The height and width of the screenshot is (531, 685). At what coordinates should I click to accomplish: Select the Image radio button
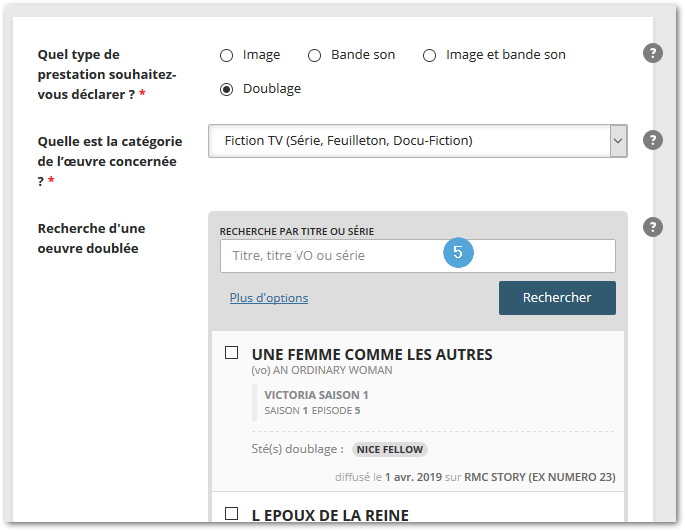(226, 56)
